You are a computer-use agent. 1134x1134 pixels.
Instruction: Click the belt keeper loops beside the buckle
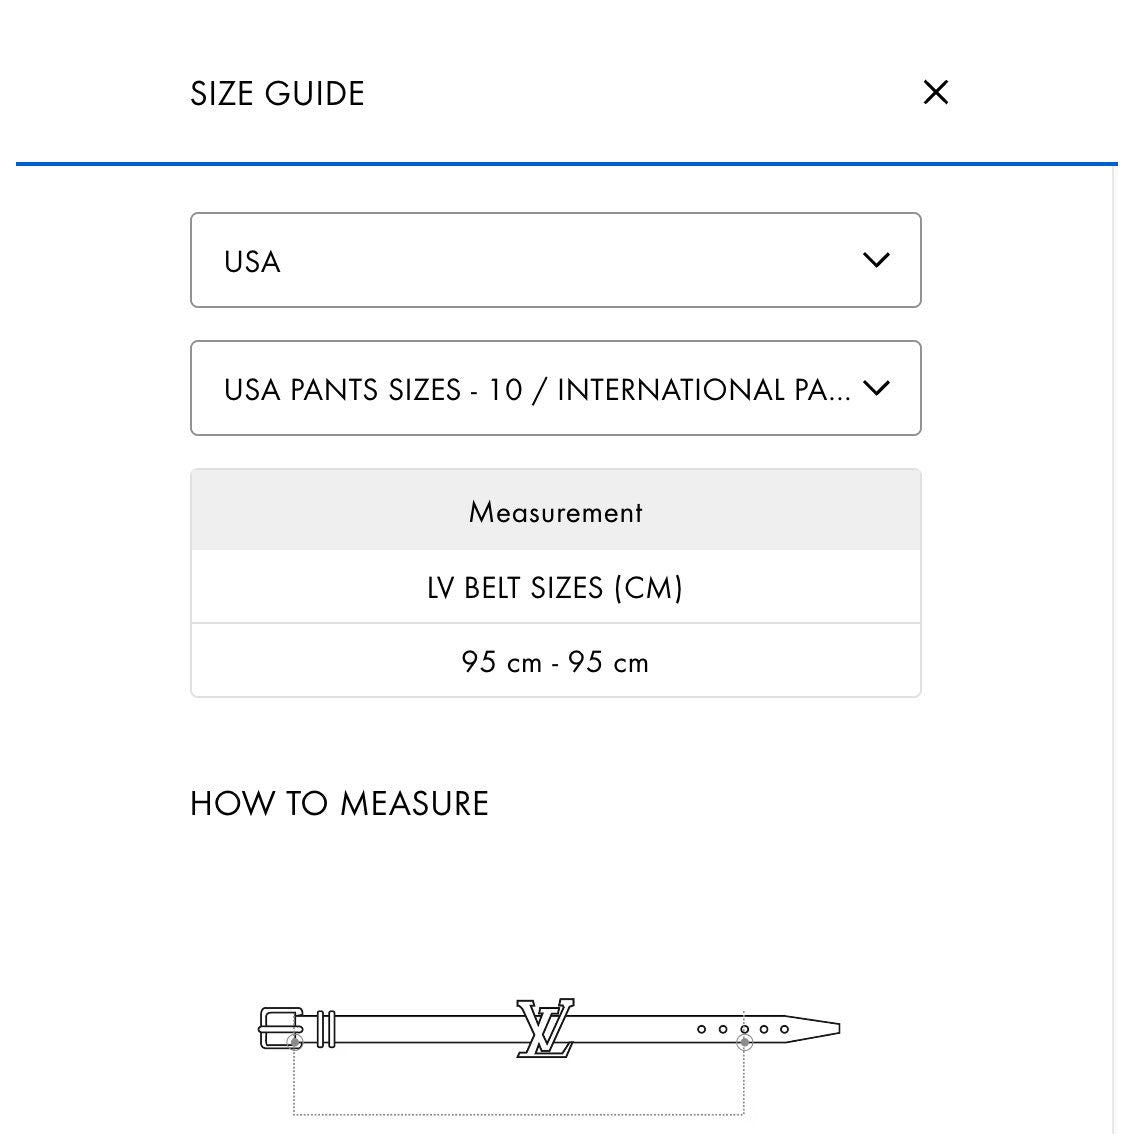click(x=325, y=1028)
